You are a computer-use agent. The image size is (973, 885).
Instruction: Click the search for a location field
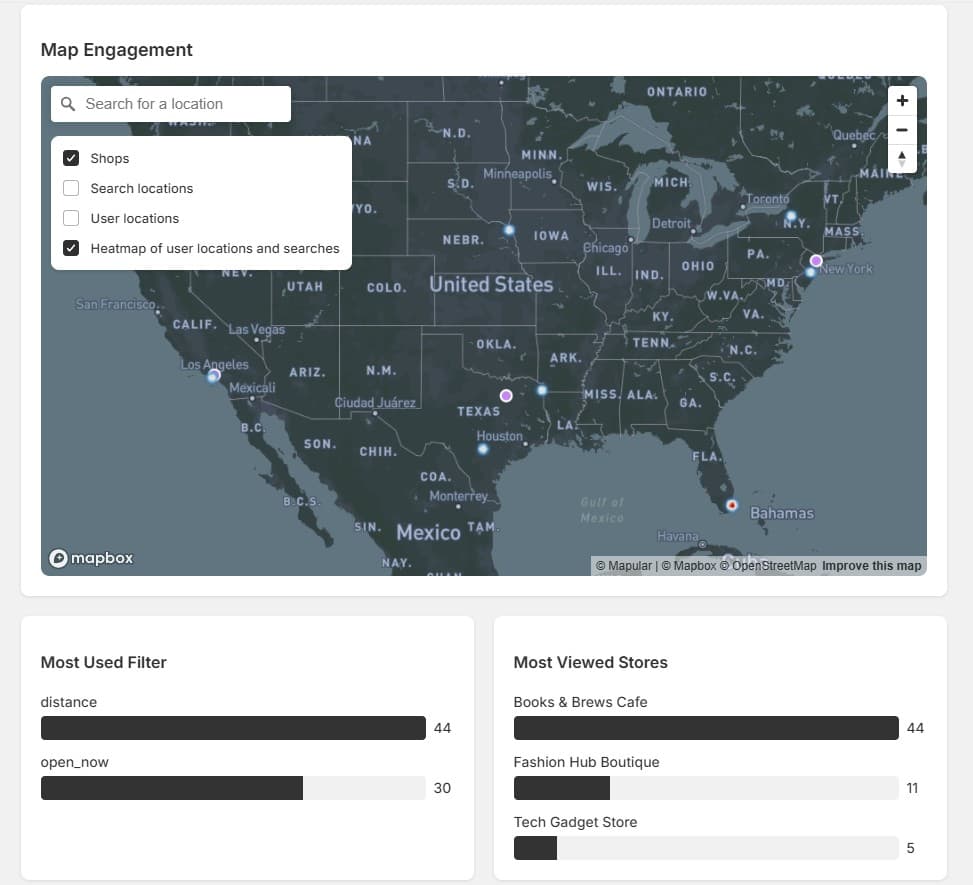click(180, 103)
